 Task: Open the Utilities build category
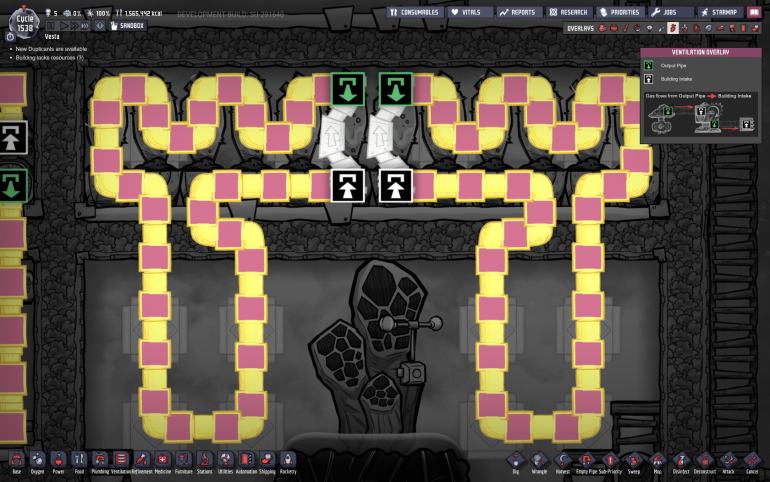(x=225, y=463)
